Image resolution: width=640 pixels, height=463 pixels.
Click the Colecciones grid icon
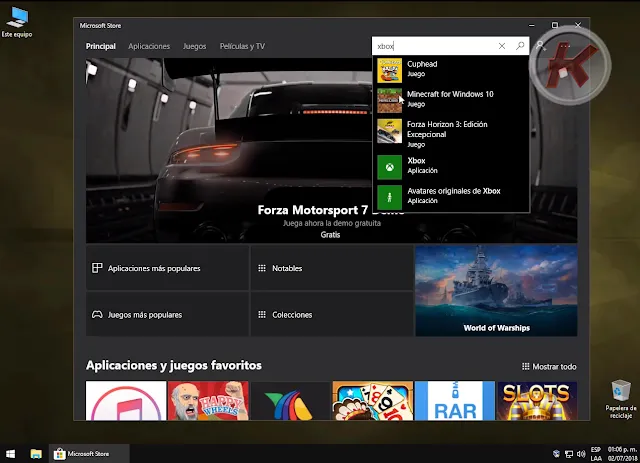262,314
